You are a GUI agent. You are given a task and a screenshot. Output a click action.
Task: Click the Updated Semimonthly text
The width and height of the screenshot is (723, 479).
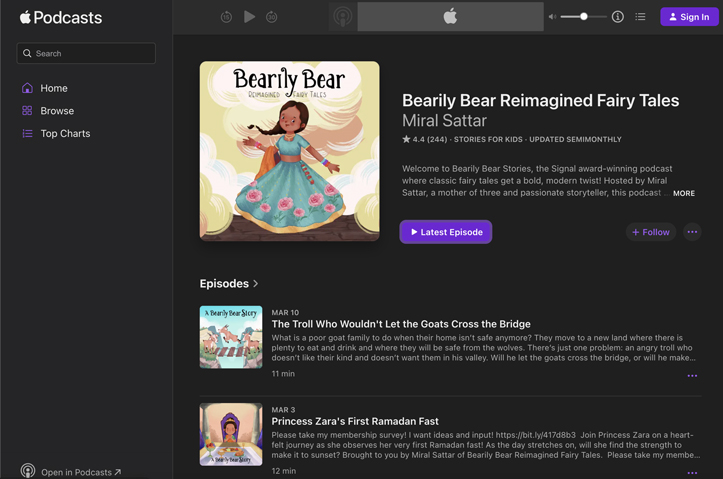point(575,139)
